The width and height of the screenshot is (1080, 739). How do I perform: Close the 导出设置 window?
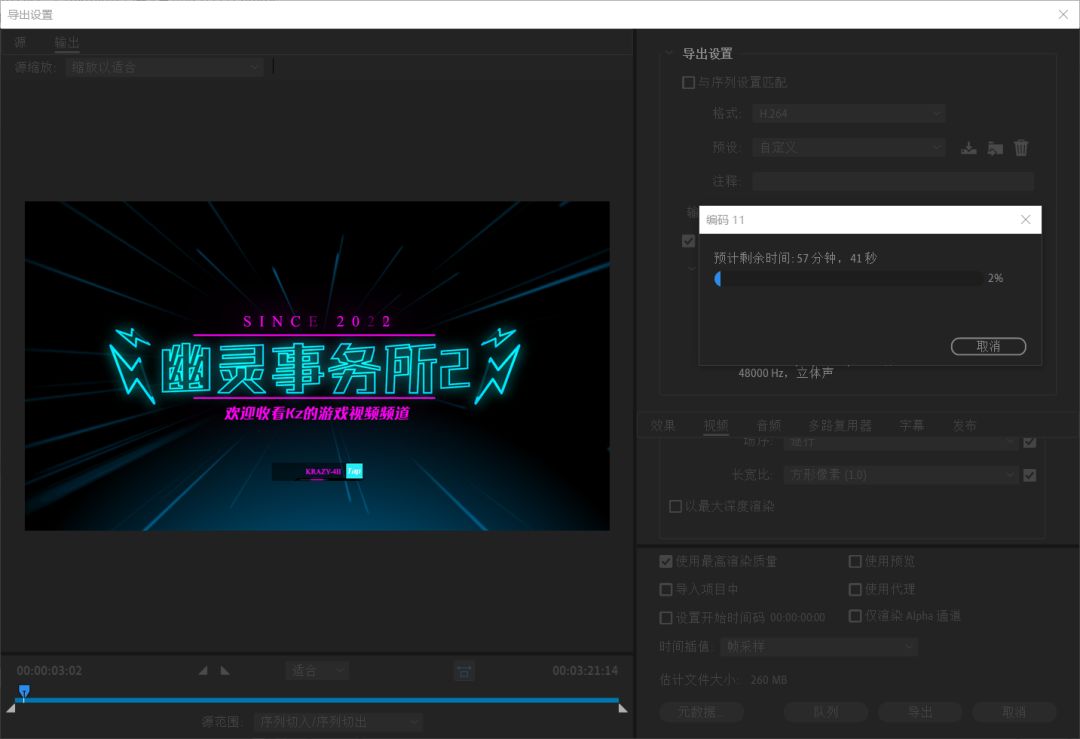(1063, 14)
